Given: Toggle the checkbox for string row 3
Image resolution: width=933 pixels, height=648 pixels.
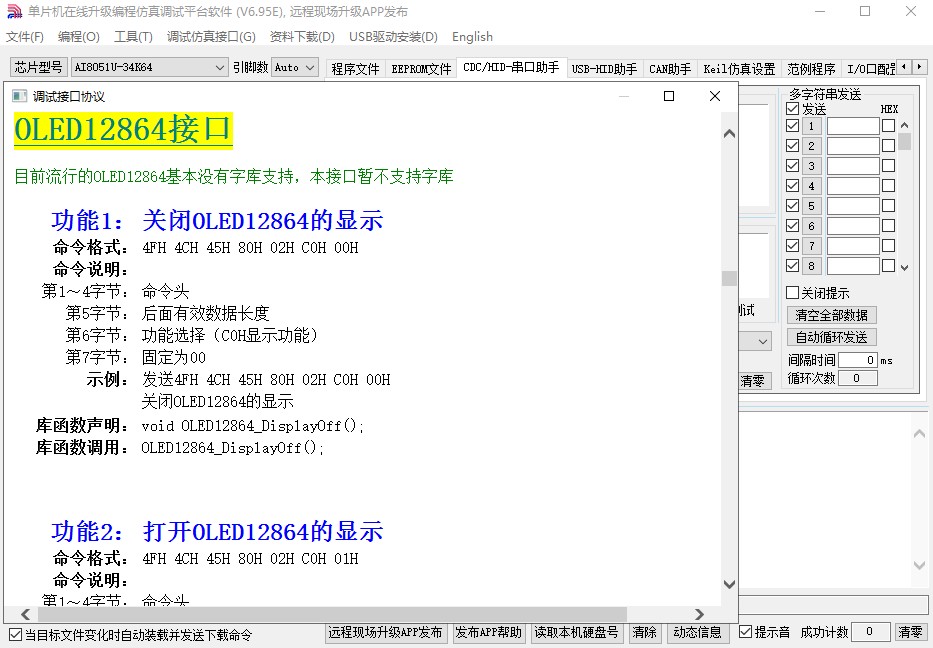Looking at the screenshot, I should [x=792, y=165].
